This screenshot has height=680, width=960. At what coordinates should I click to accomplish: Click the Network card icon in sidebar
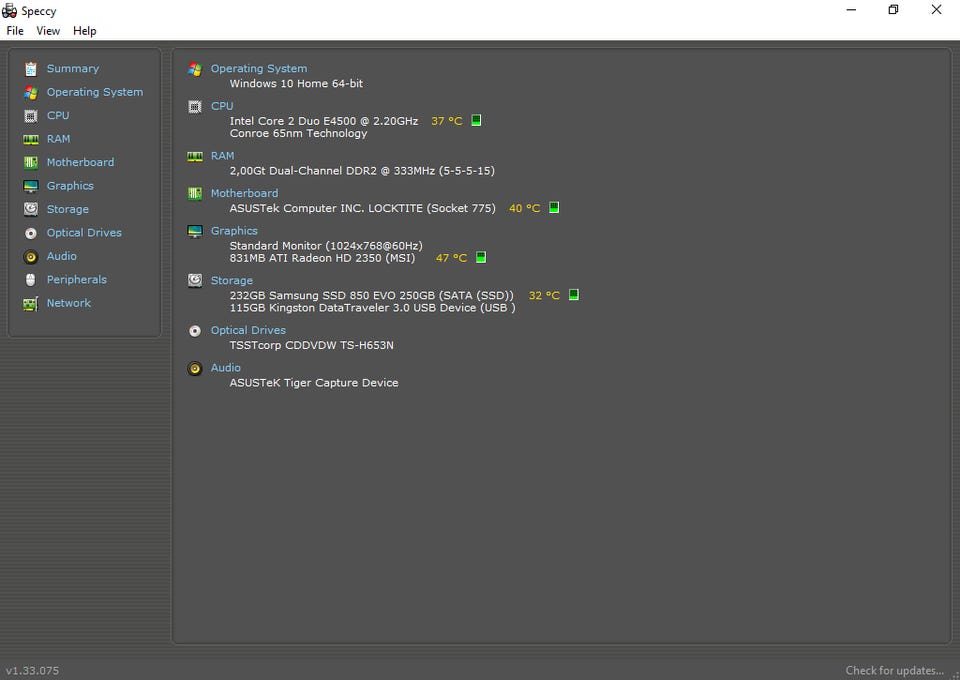tap(31, 304)
